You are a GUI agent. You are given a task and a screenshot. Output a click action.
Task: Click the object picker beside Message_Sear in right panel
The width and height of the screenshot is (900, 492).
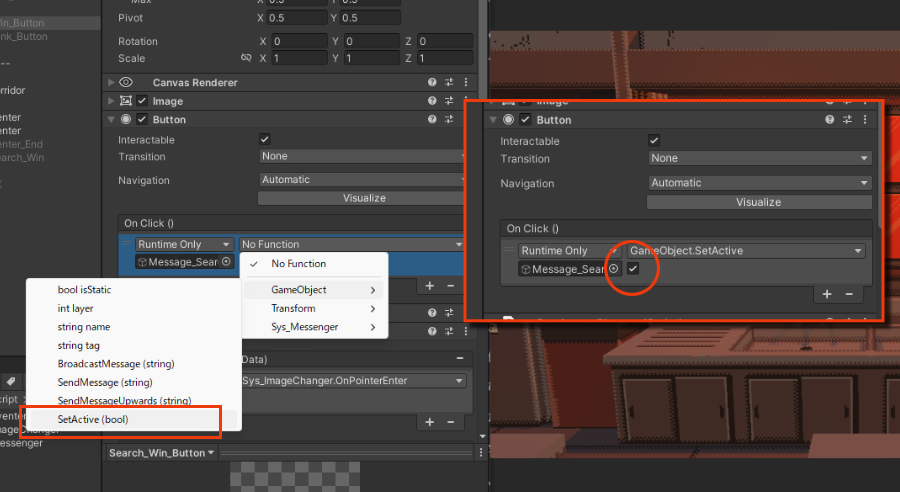coord(614,269)
